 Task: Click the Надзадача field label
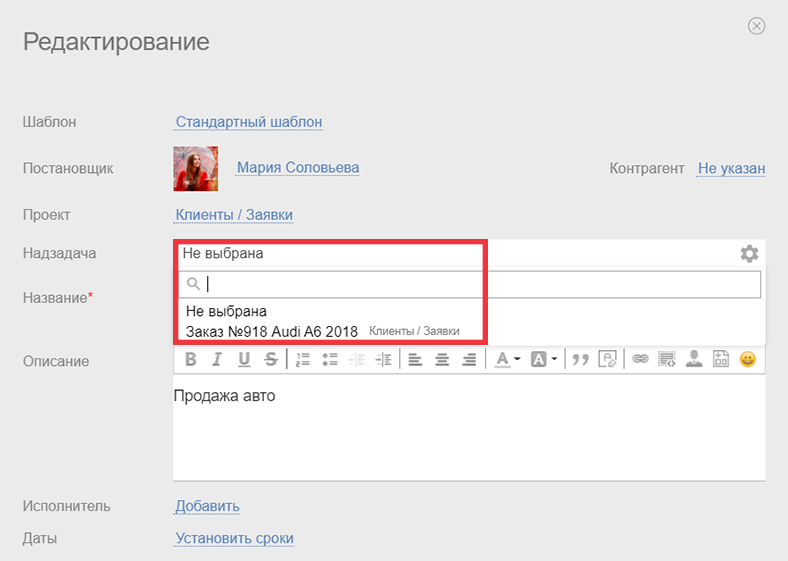pos(59,253)
